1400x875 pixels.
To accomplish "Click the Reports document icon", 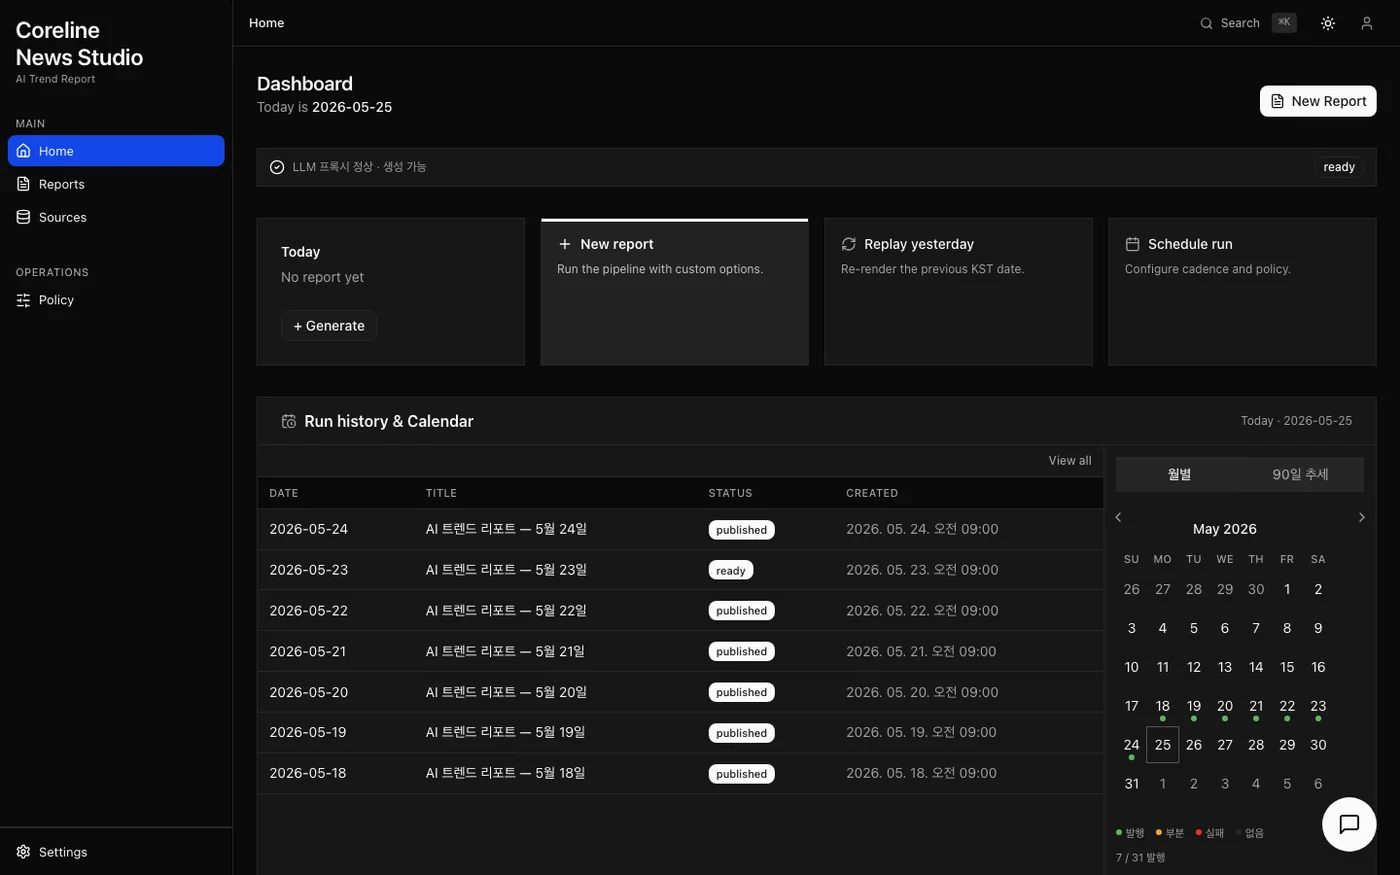I will (23, 184).
